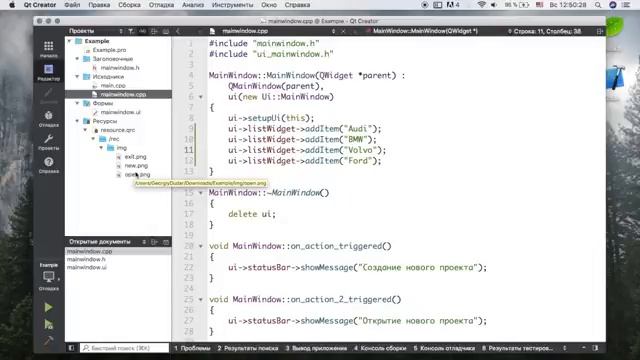The height and width of the screenshot is (360, 640).
Task: Open the Отладка menu in menu bar
Action: (161, 5)
